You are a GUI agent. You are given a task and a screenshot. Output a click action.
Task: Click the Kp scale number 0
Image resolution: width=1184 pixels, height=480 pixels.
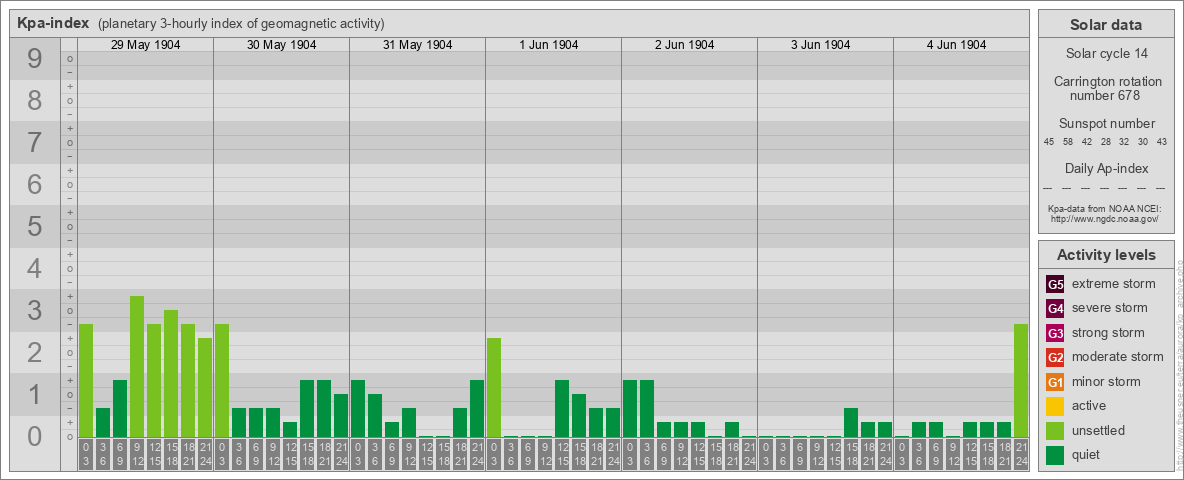[x=35, y=436]
